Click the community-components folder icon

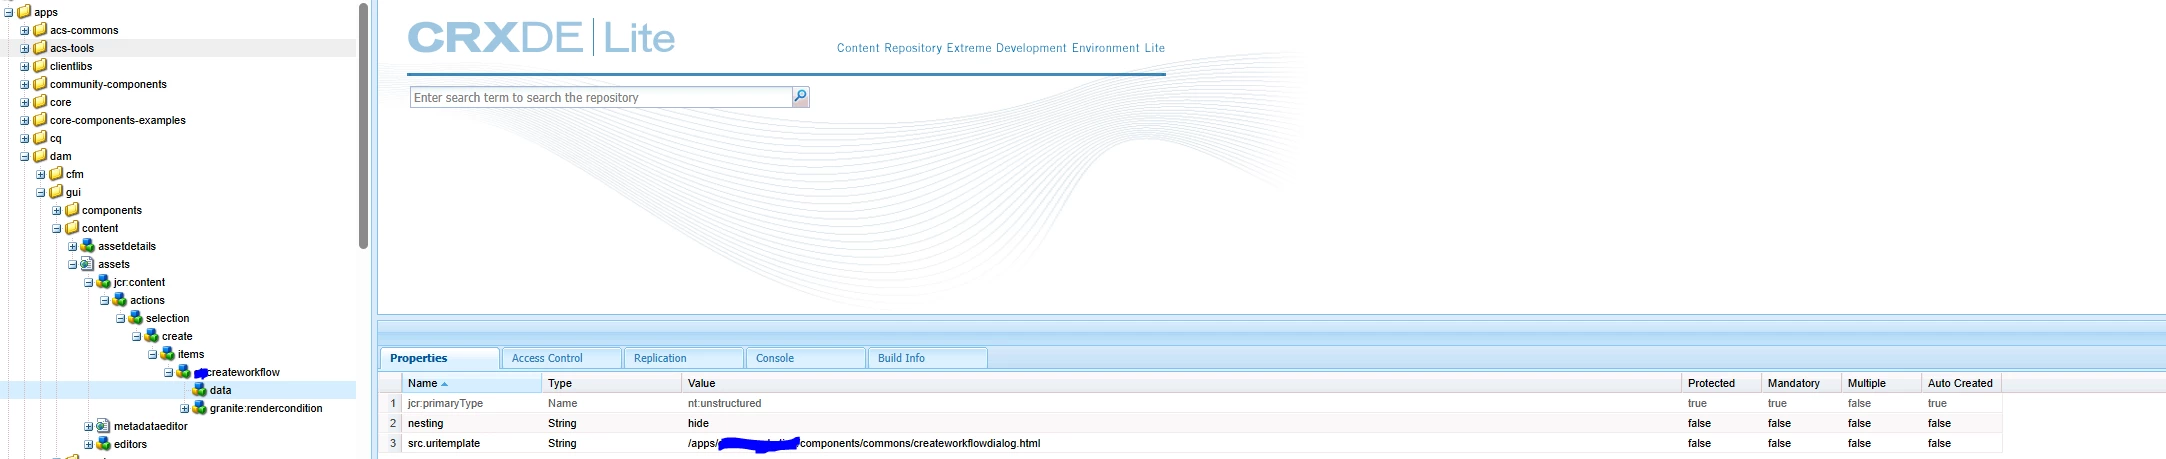pos(40,84)
